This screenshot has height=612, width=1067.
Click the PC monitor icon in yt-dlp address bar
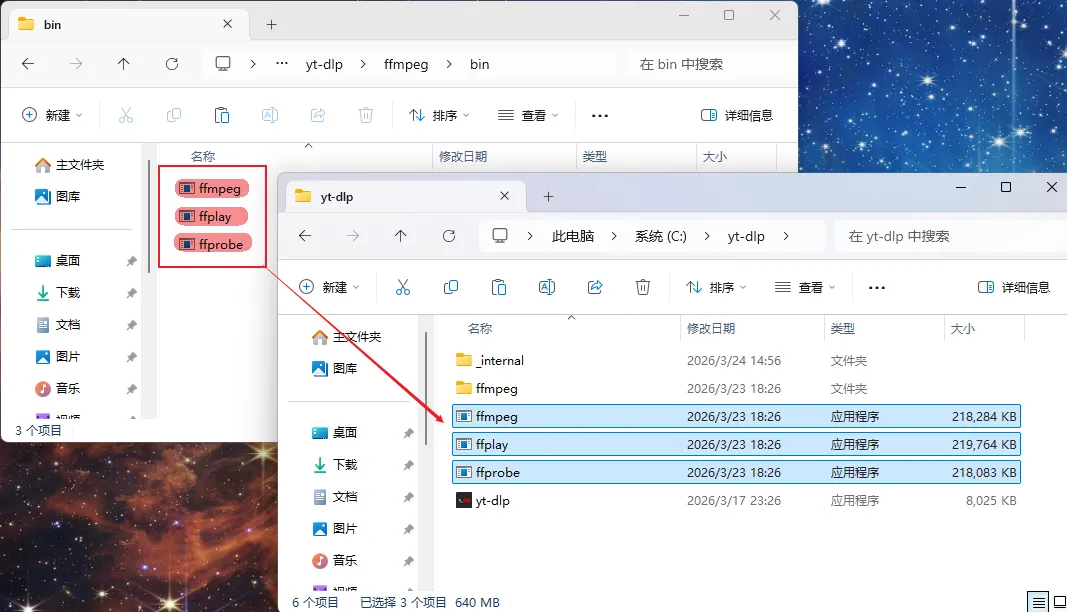coord(500,236)
